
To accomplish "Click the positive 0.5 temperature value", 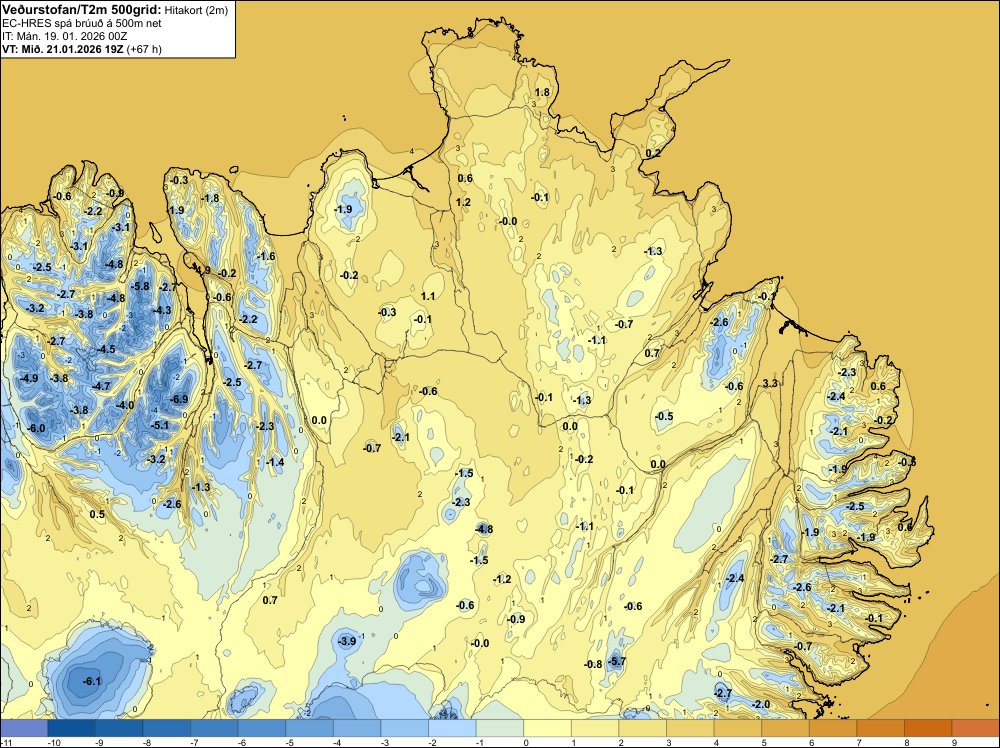I will click(x=97, y=514).
